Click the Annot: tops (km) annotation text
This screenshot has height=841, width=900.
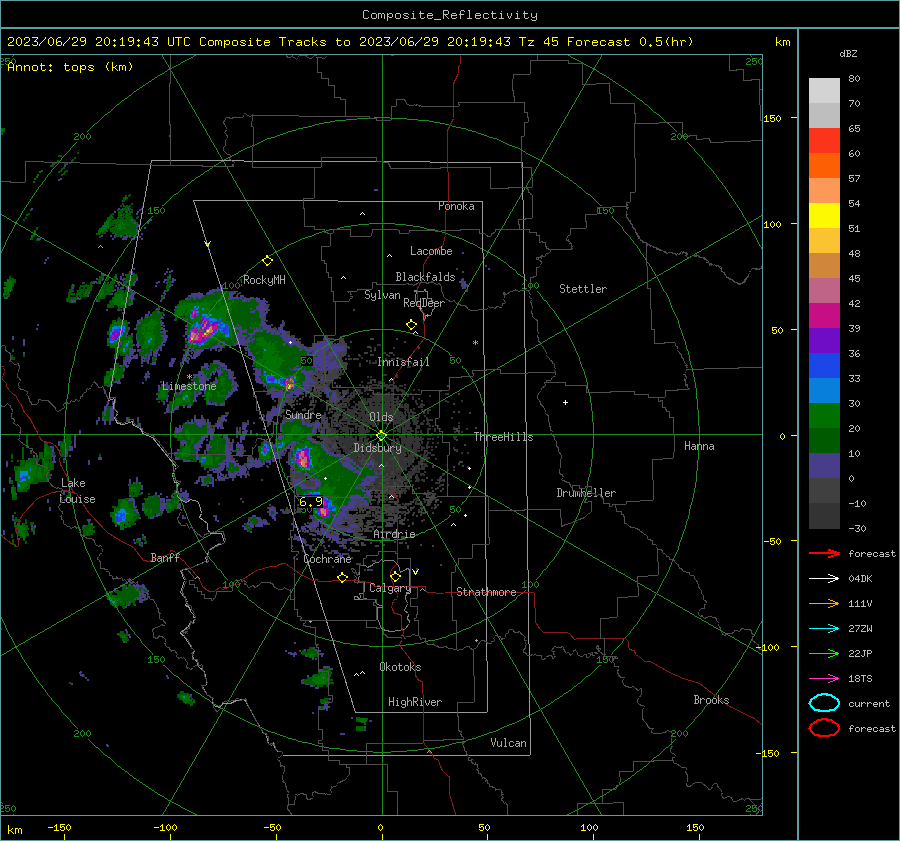coord(70,67)
